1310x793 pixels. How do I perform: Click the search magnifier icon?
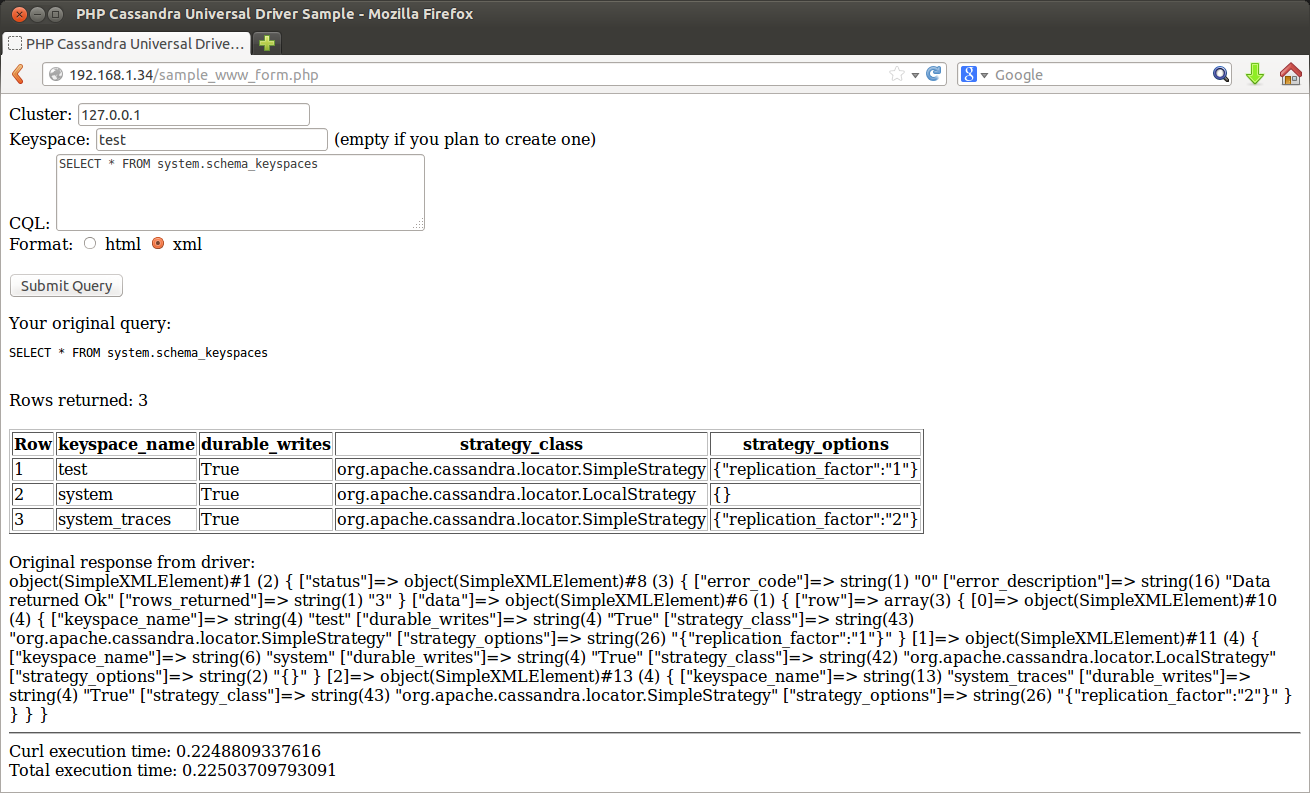(x=1221, y=74)
